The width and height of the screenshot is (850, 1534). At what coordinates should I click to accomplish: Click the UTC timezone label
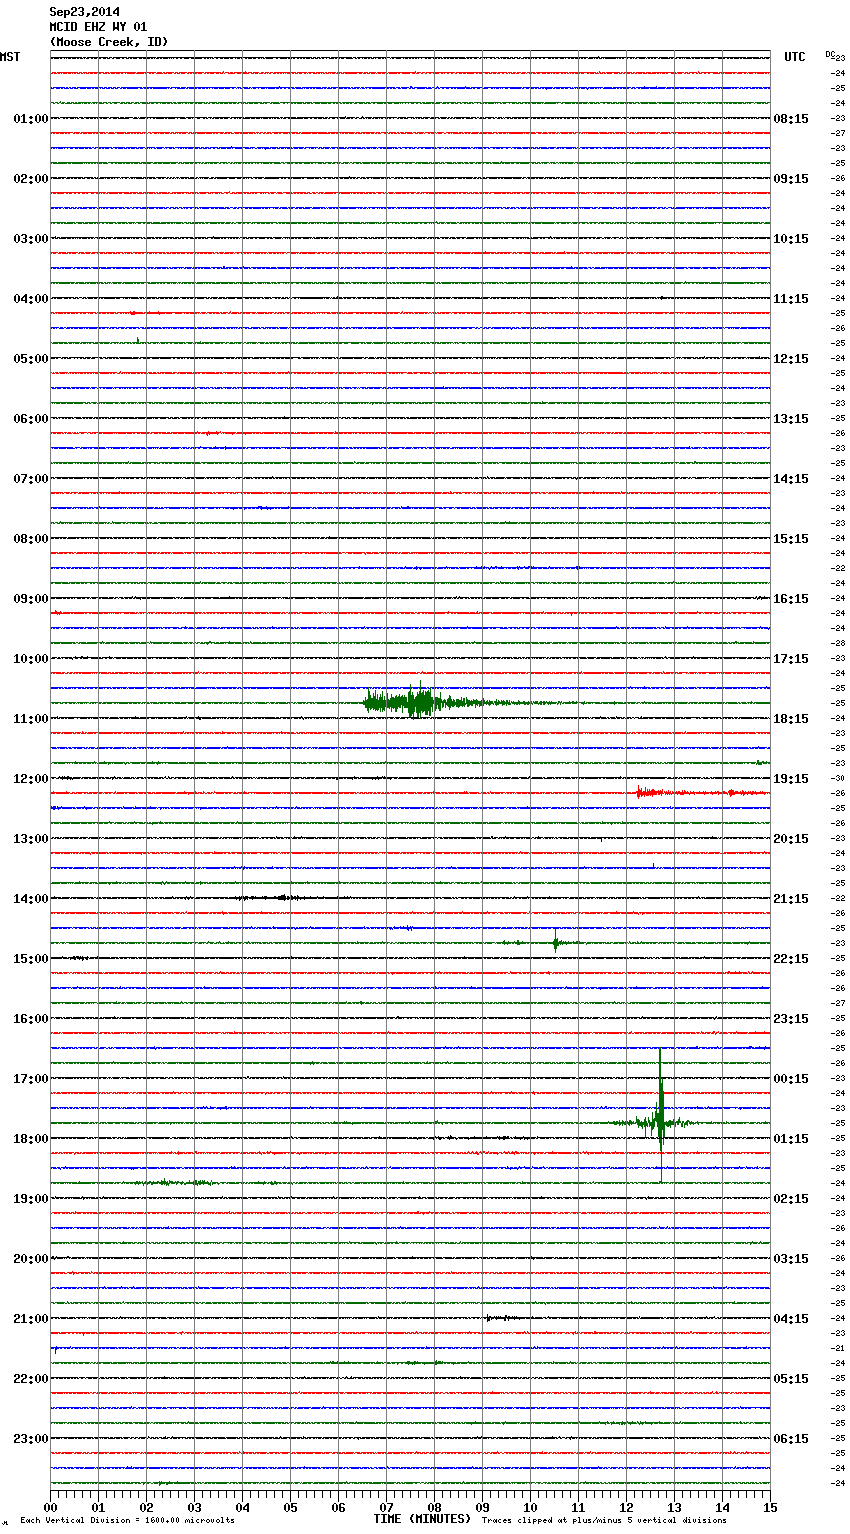795,57
